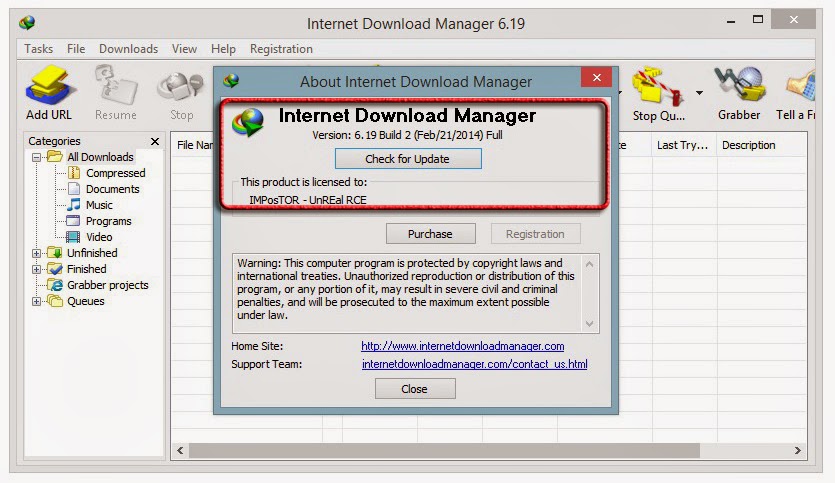This screenshot has width=835, height=483.
Task: Click licensed name 'IMPosTOR - UnREal RCE'
Action: 308,200
